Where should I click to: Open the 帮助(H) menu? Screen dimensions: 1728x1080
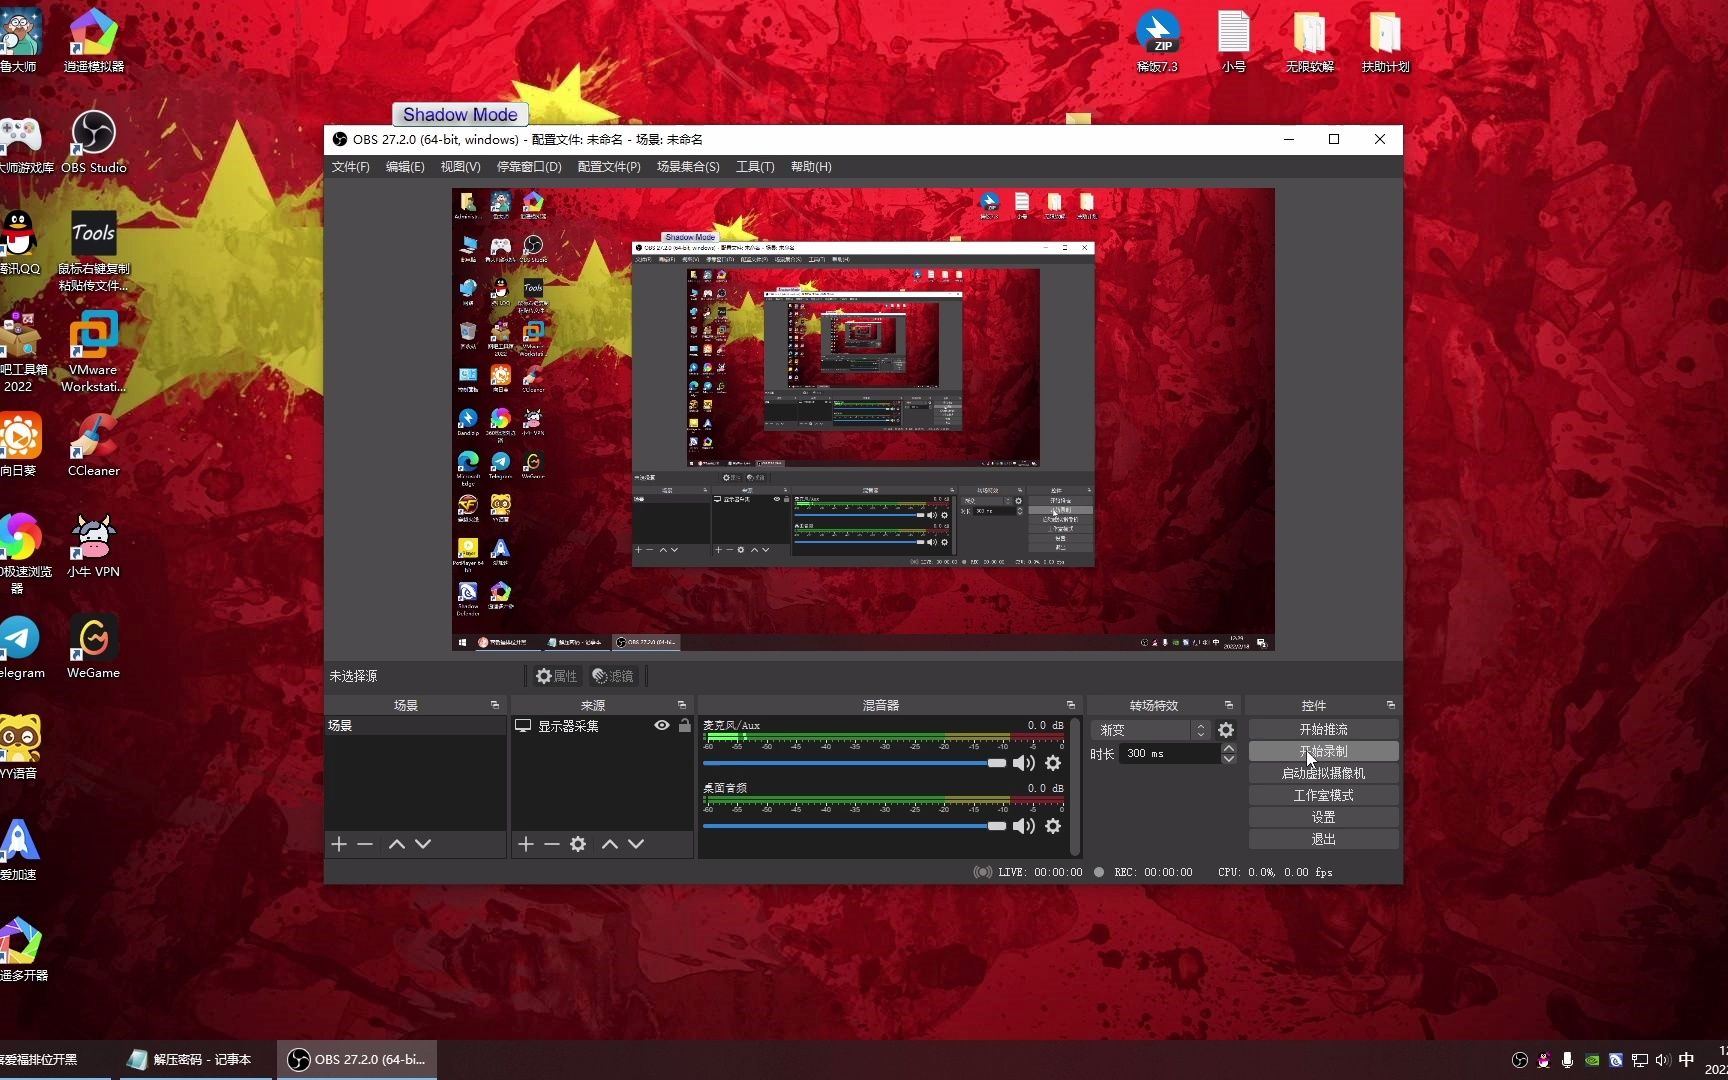tap(811, 167)
